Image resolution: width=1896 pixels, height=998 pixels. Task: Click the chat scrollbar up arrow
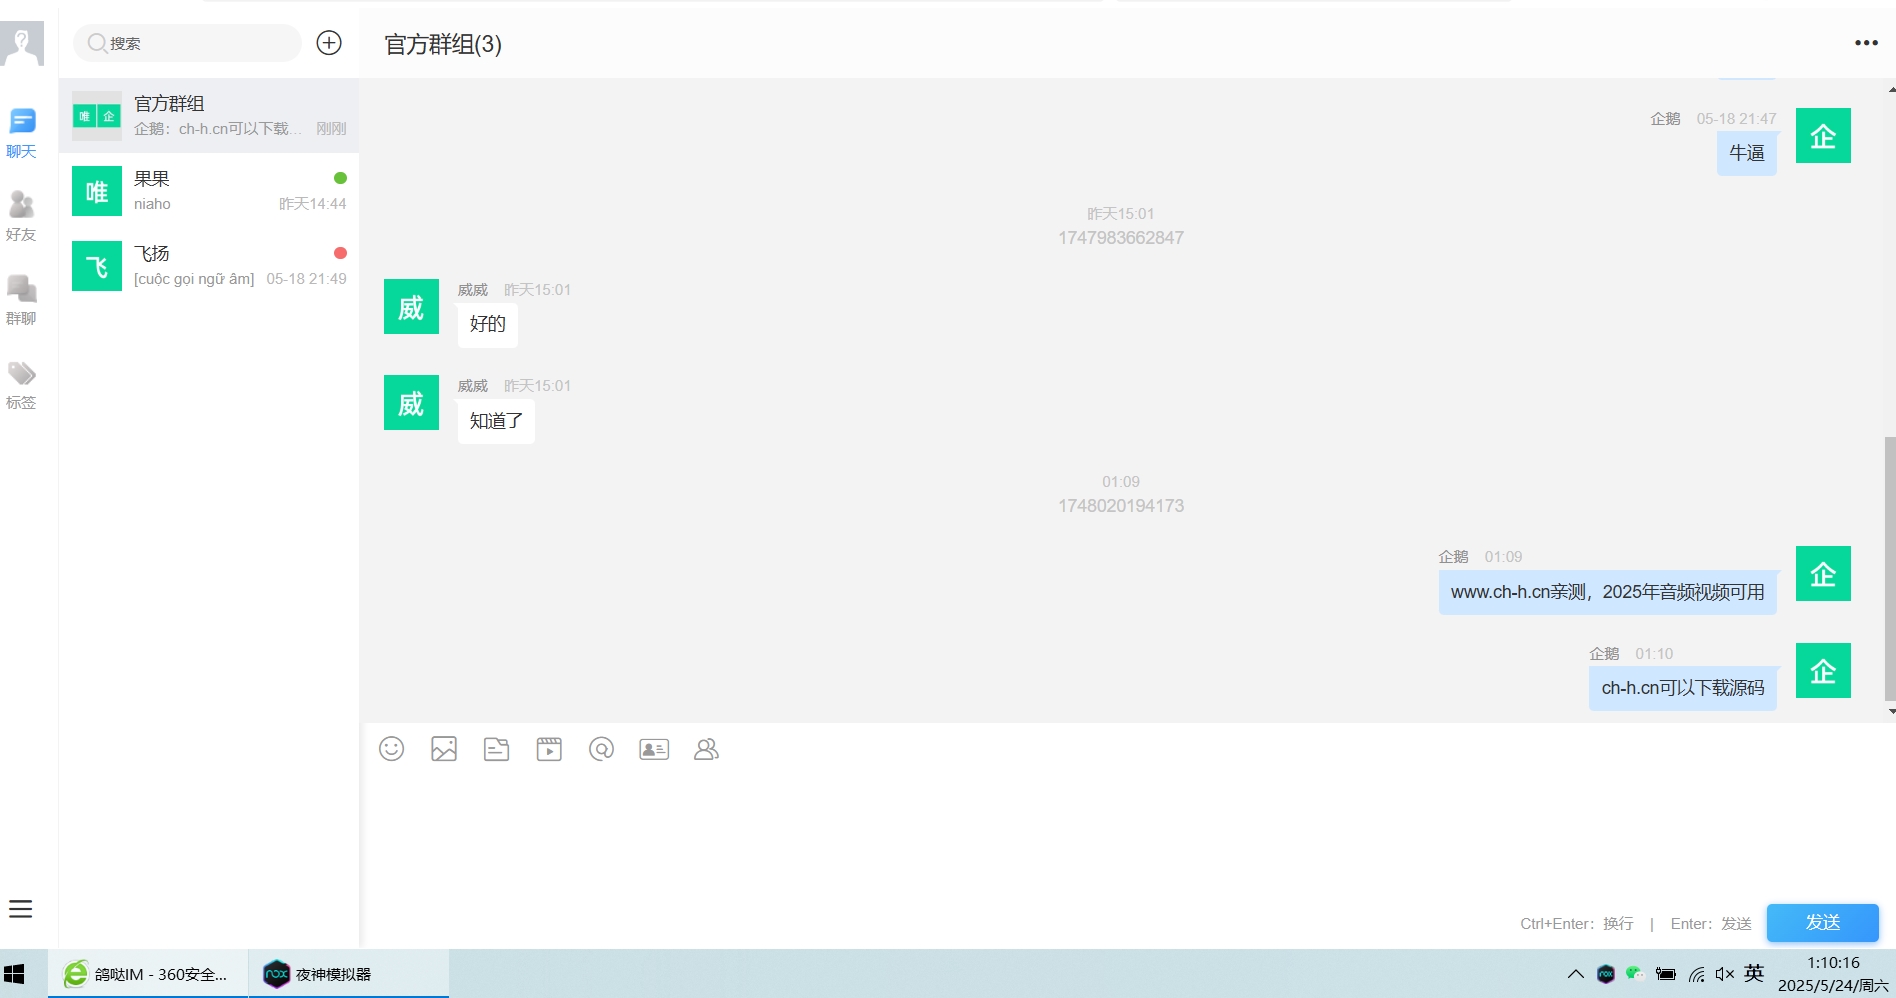(1891, 89)
